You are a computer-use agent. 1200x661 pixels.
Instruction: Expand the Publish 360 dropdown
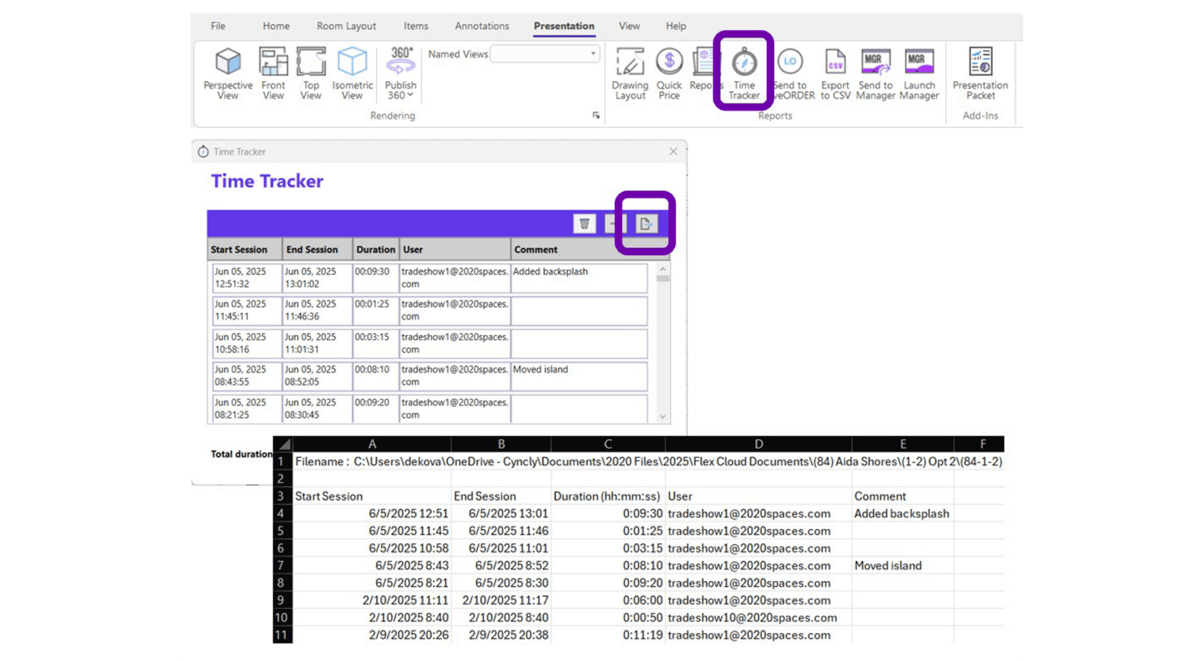click(x=401, y=96)
